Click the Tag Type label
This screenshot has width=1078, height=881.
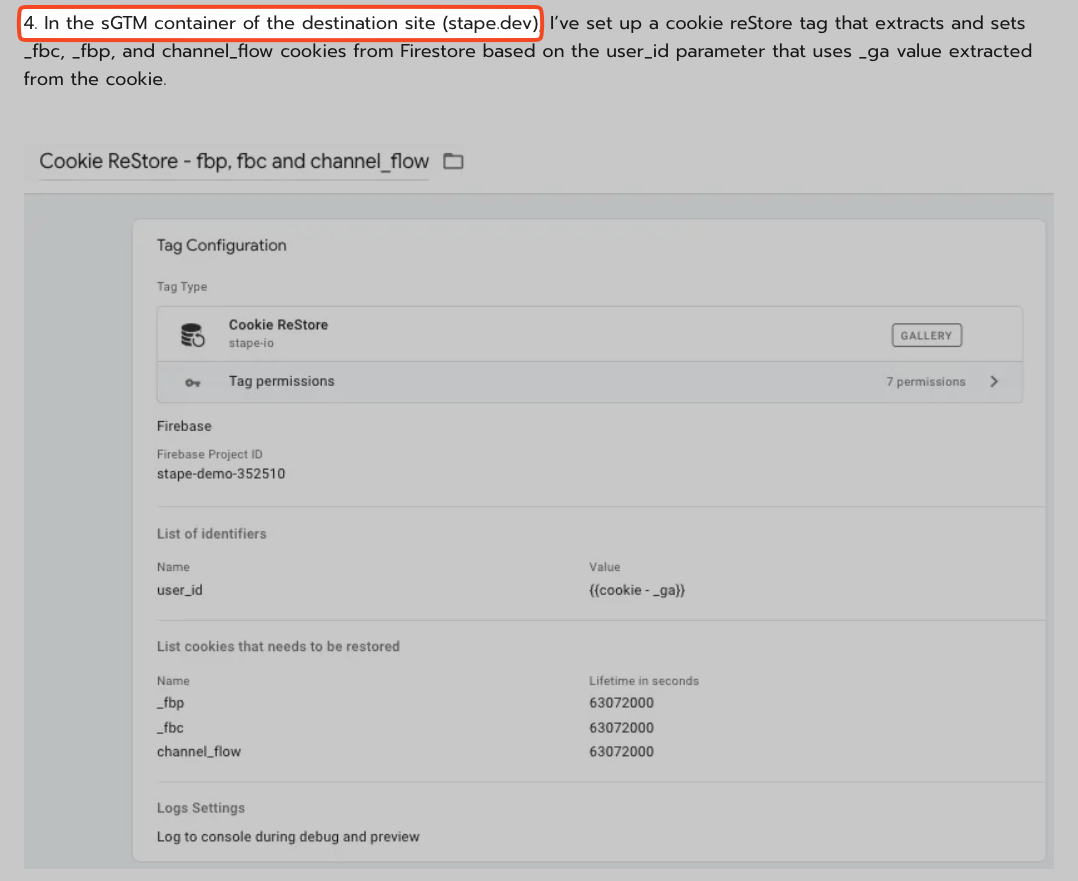pos(182,287)
